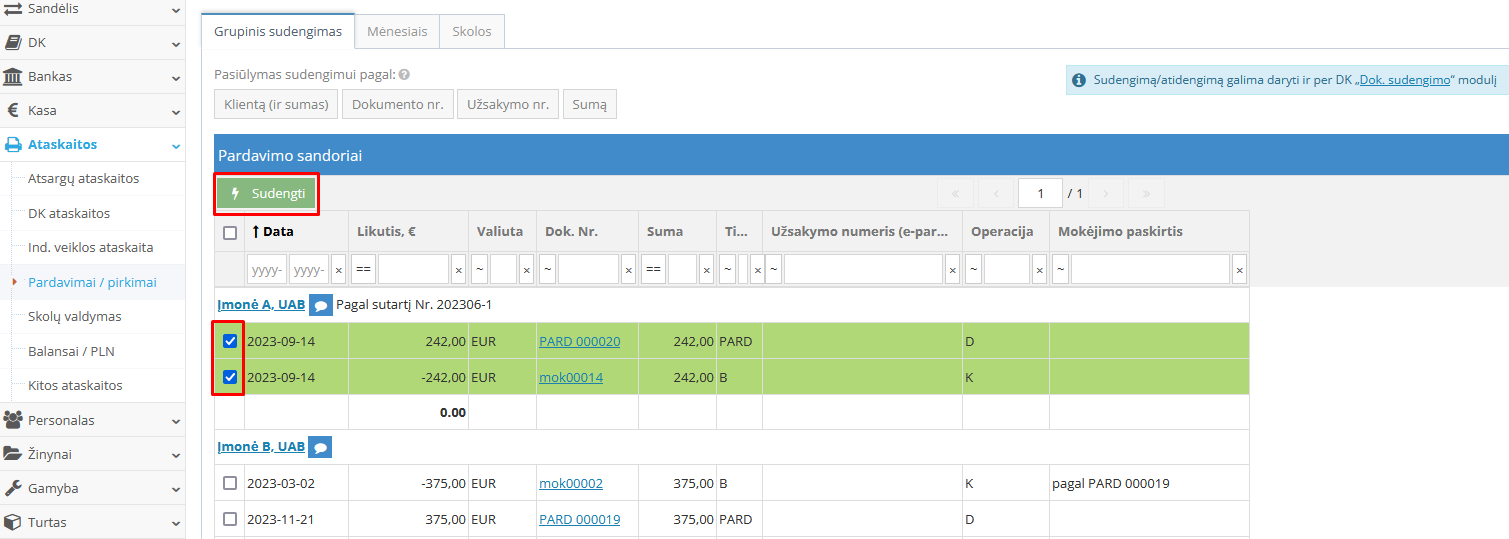Select the Skolų valdymas sidebar item
Image resolution: width=1509 pixels, height=539 pixels.
[75, 317]
